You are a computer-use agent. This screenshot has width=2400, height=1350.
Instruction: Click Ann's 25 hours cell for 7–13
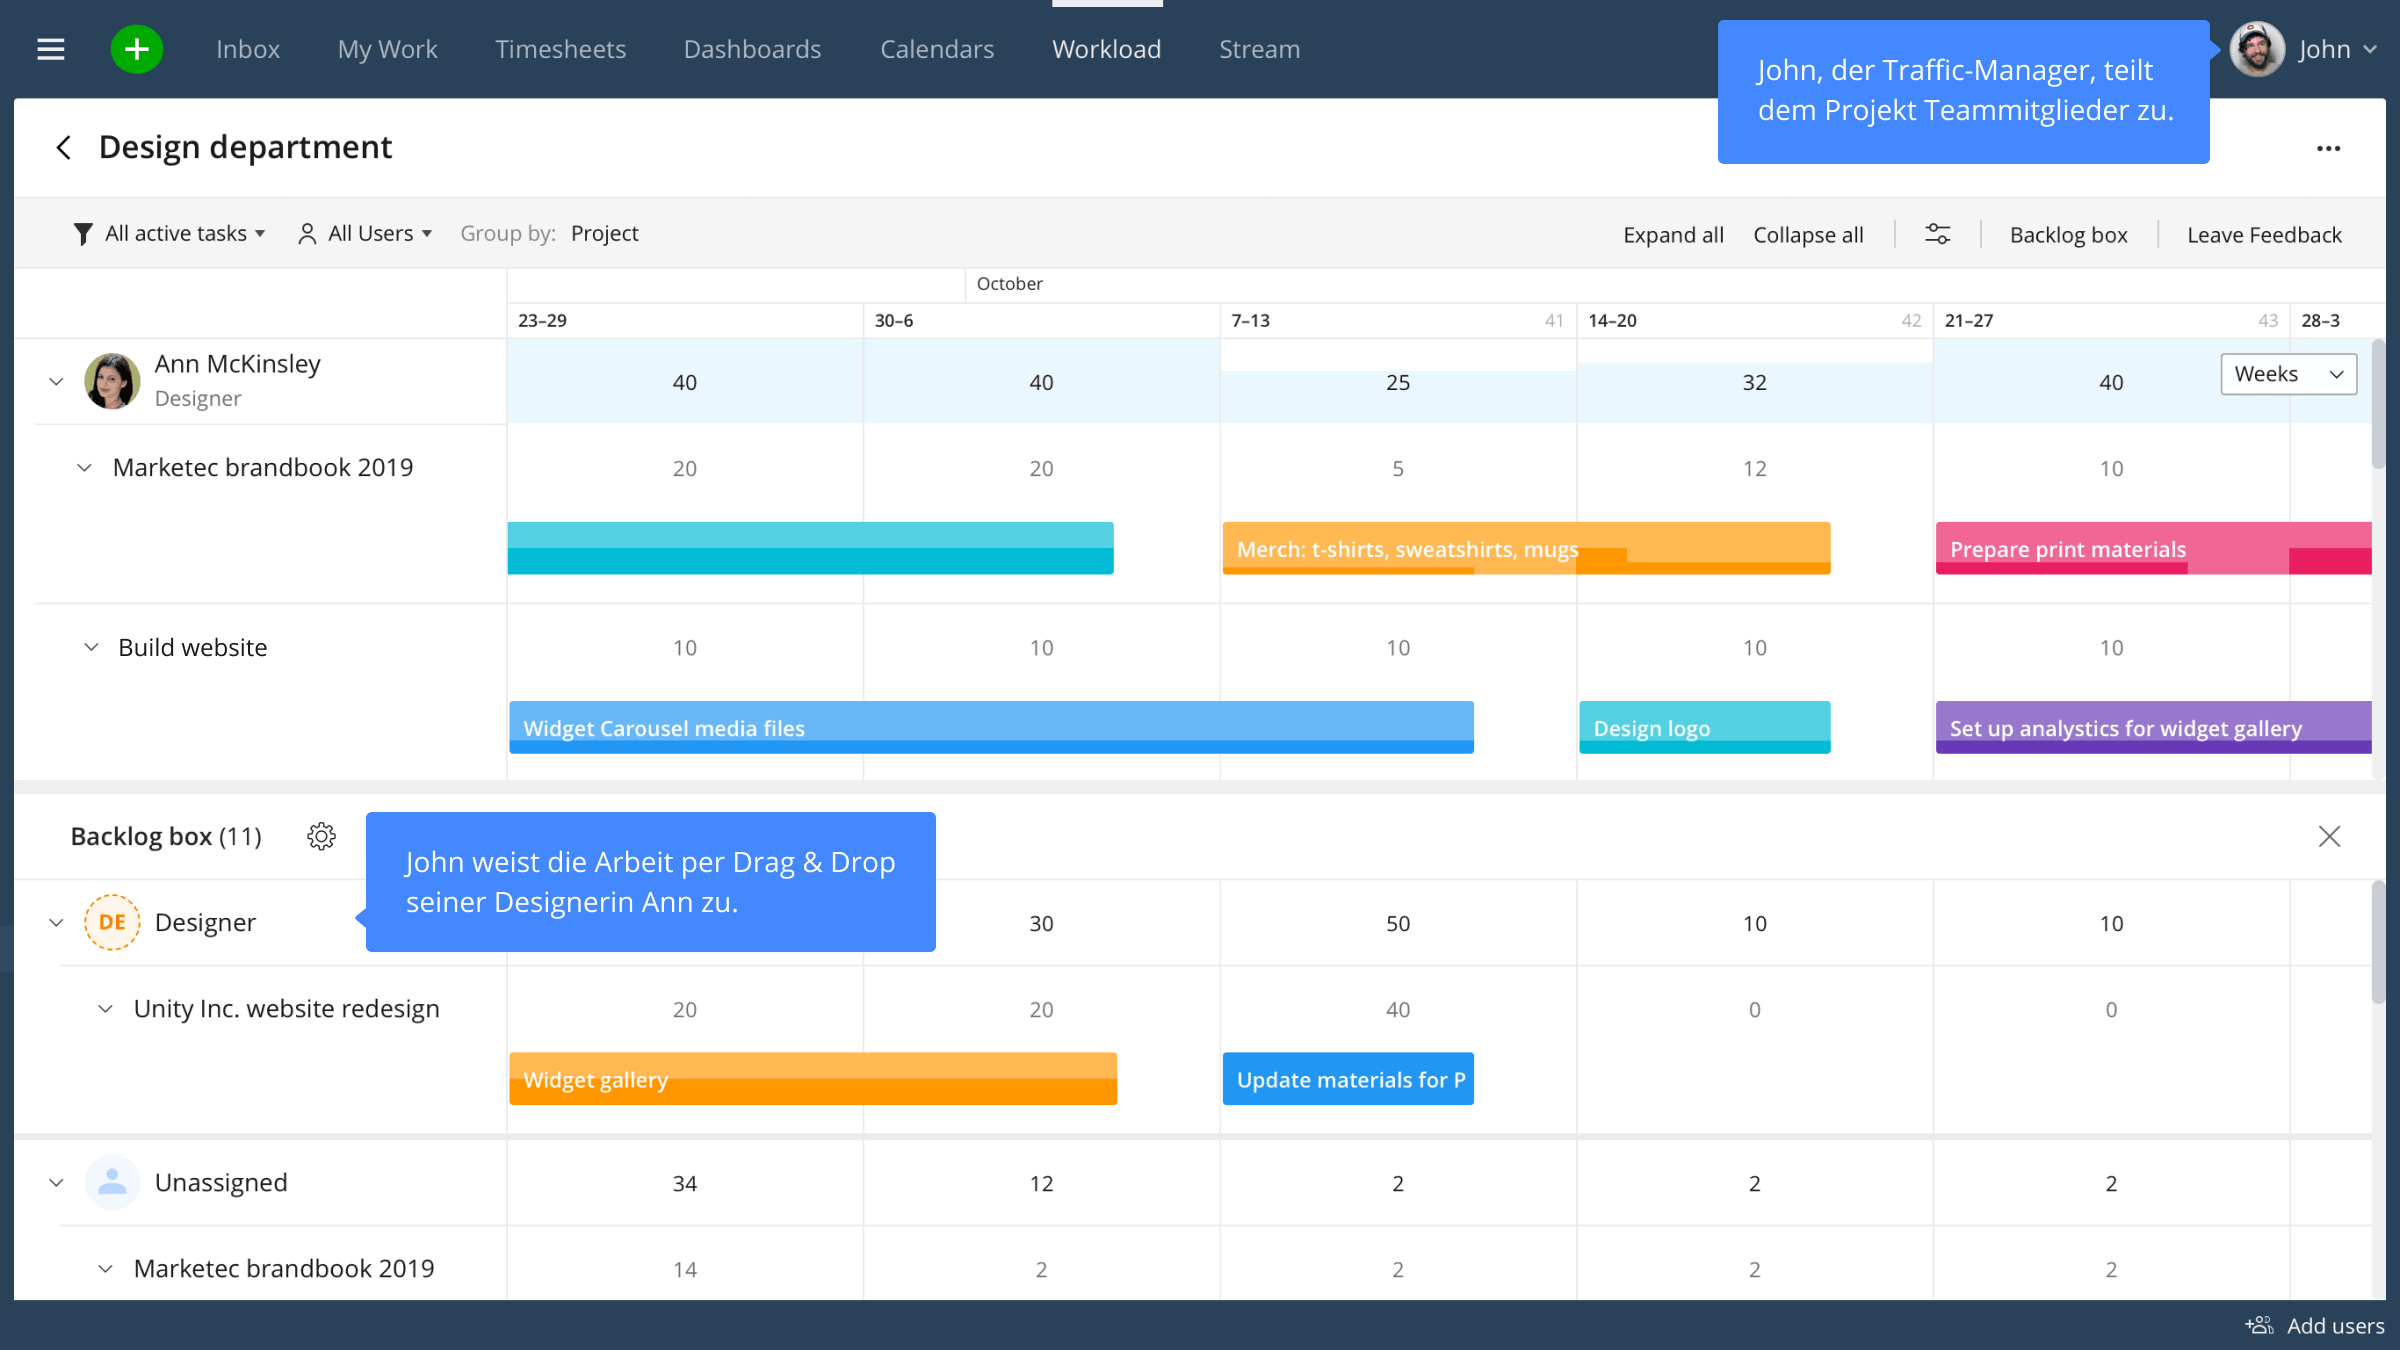tap(1398, 382)
